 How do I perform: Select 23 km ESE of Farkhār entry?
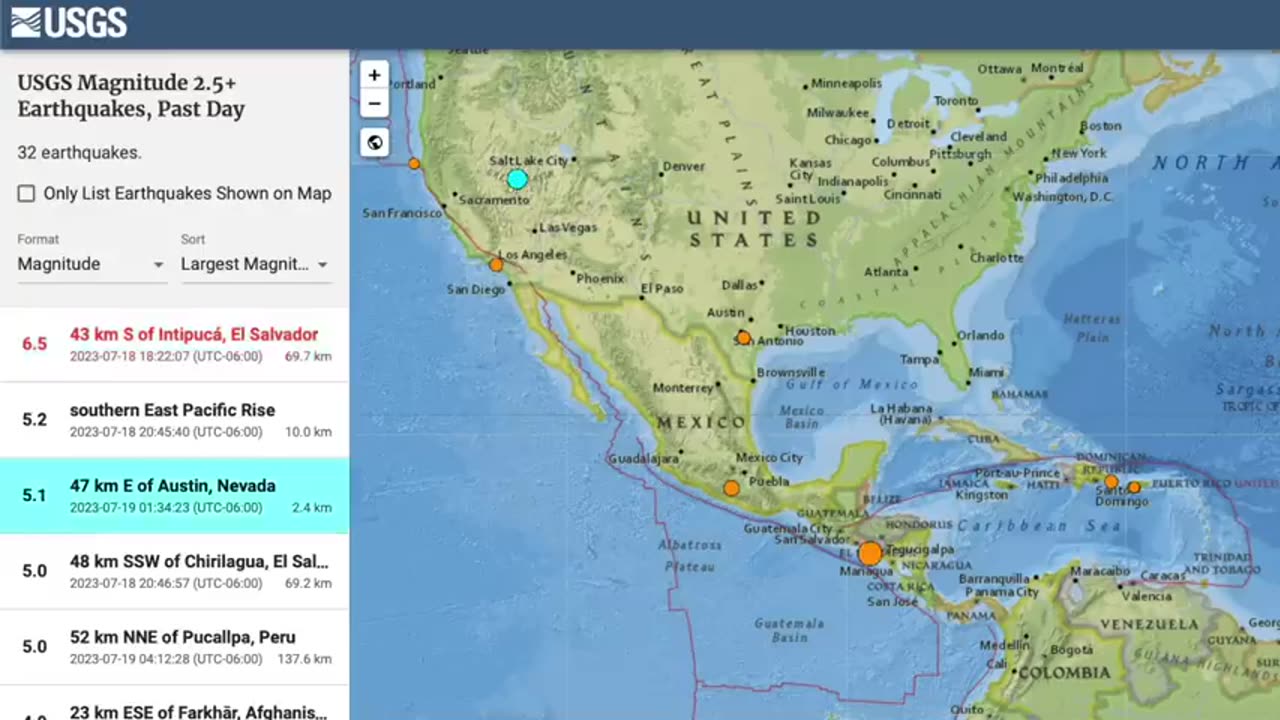click(x=174, y=704)
